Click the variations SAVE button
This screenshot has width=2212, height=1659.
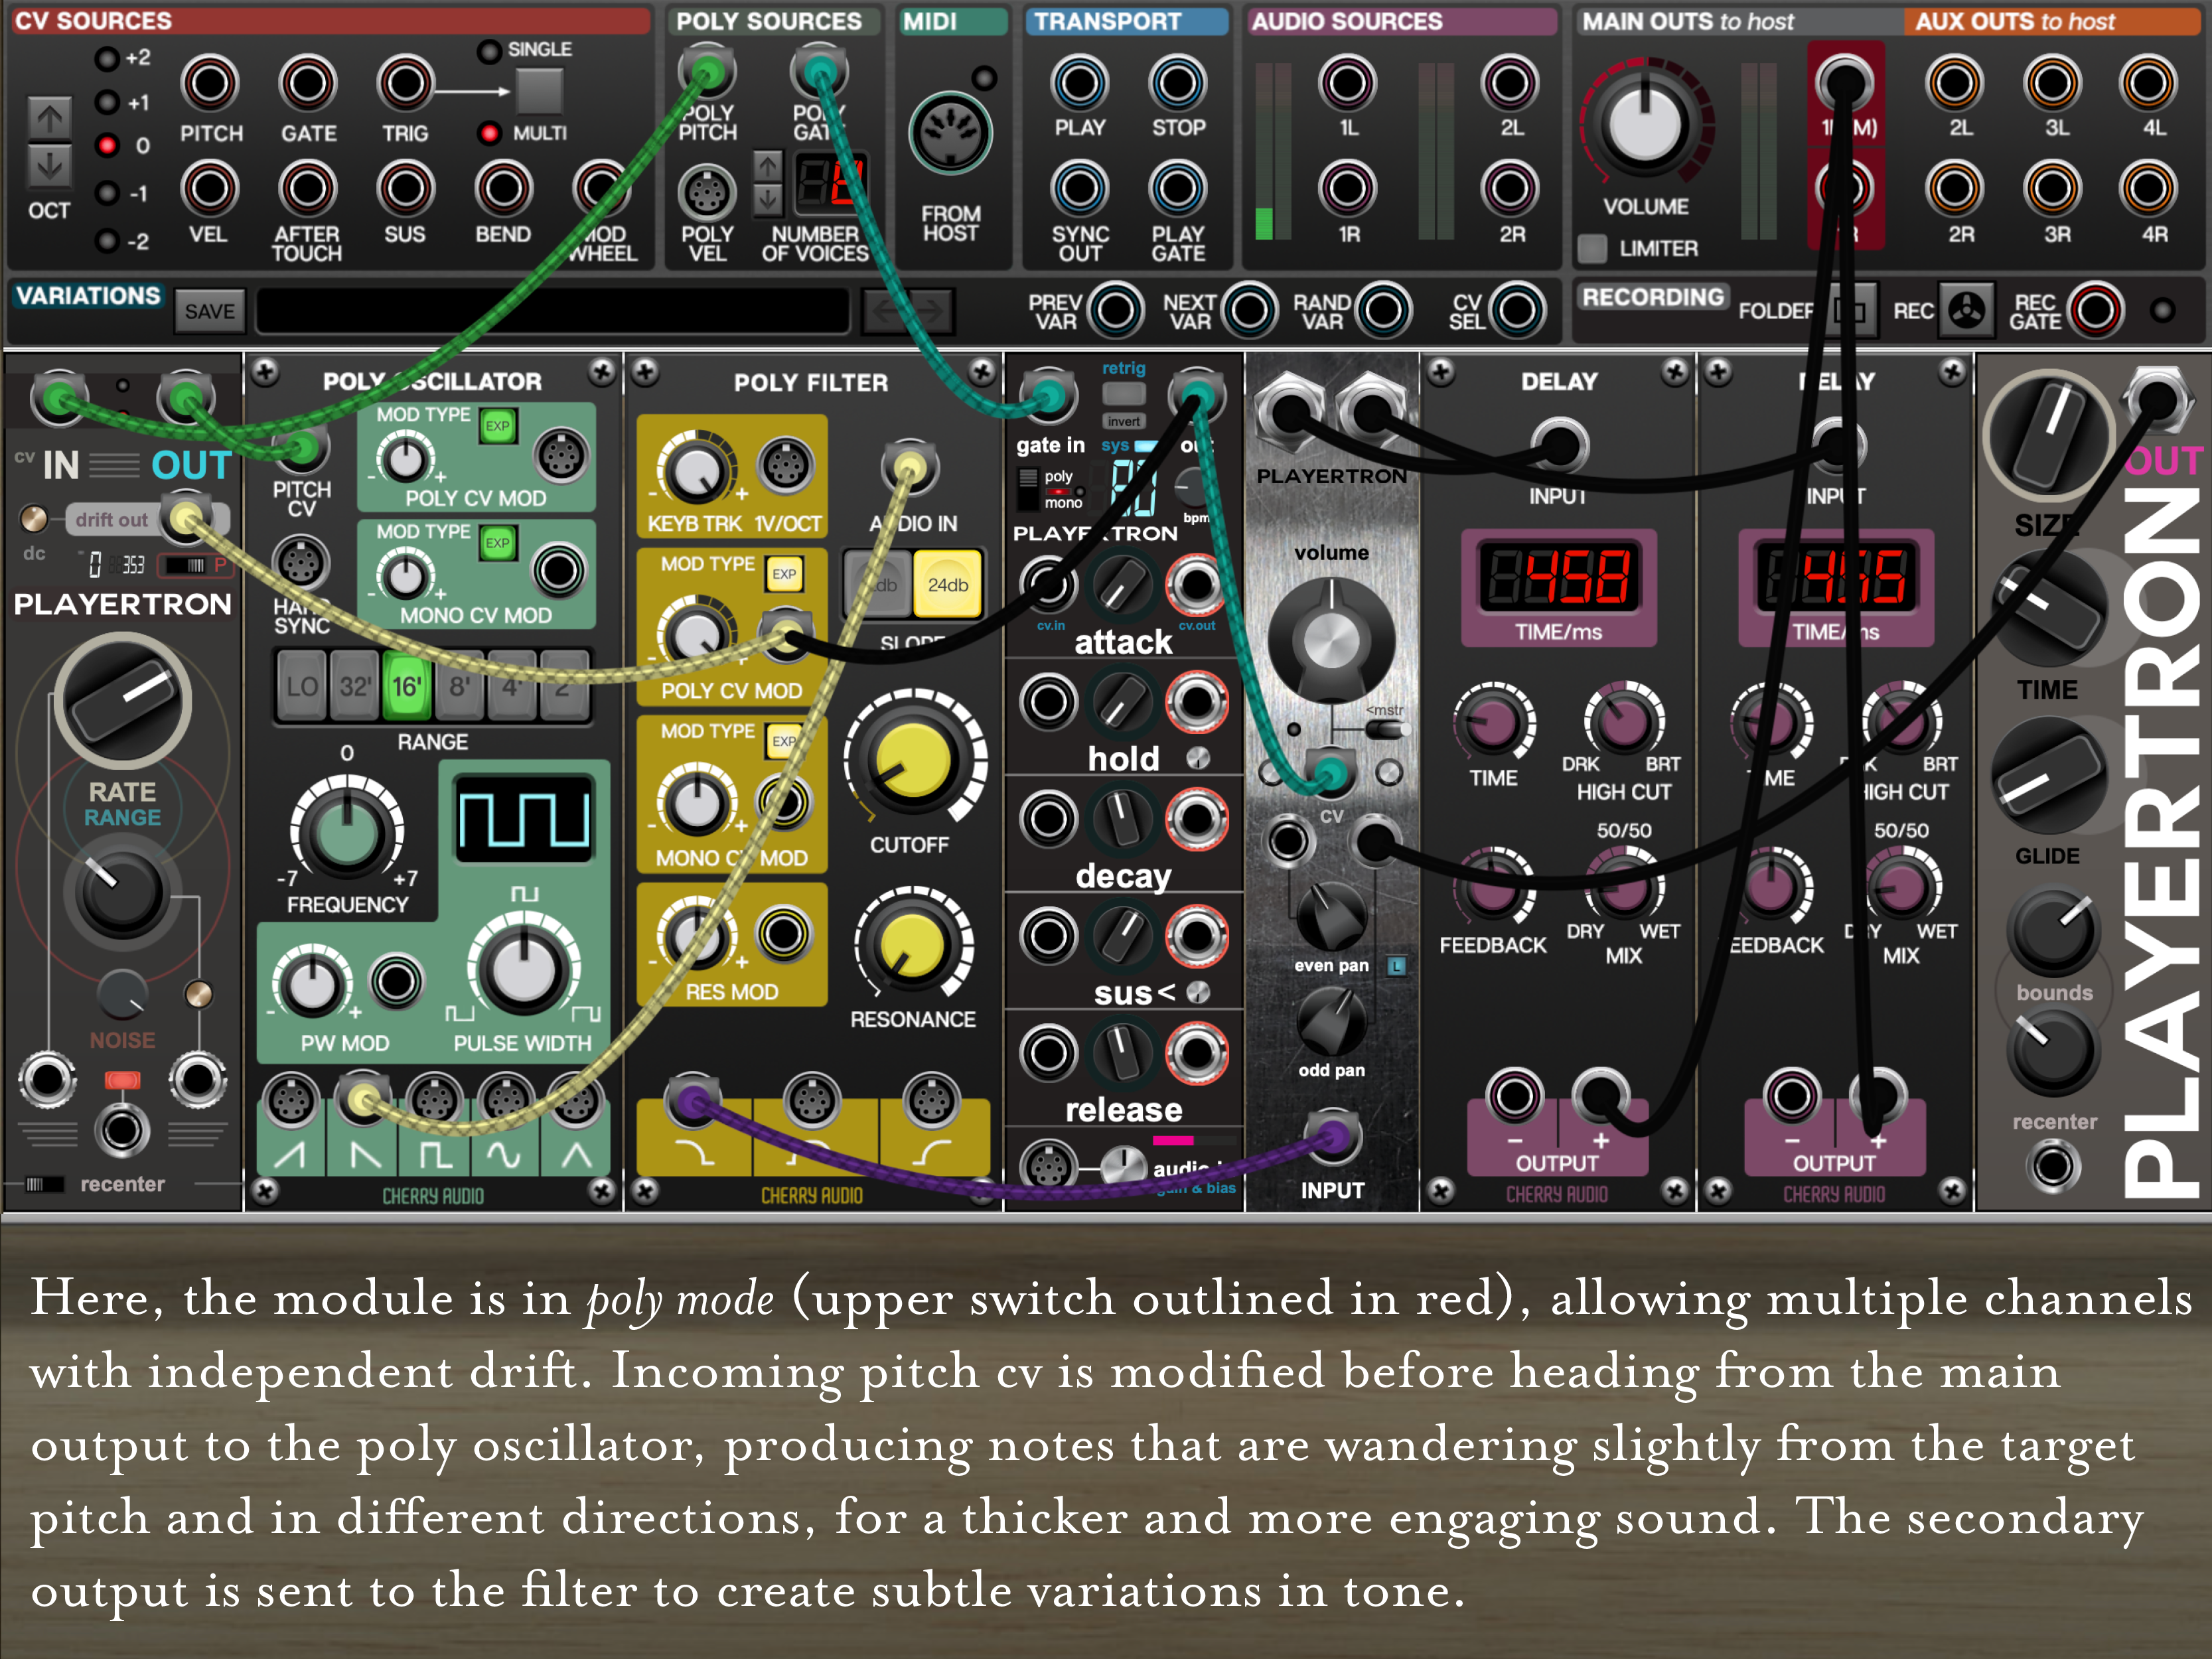point(209,311)
